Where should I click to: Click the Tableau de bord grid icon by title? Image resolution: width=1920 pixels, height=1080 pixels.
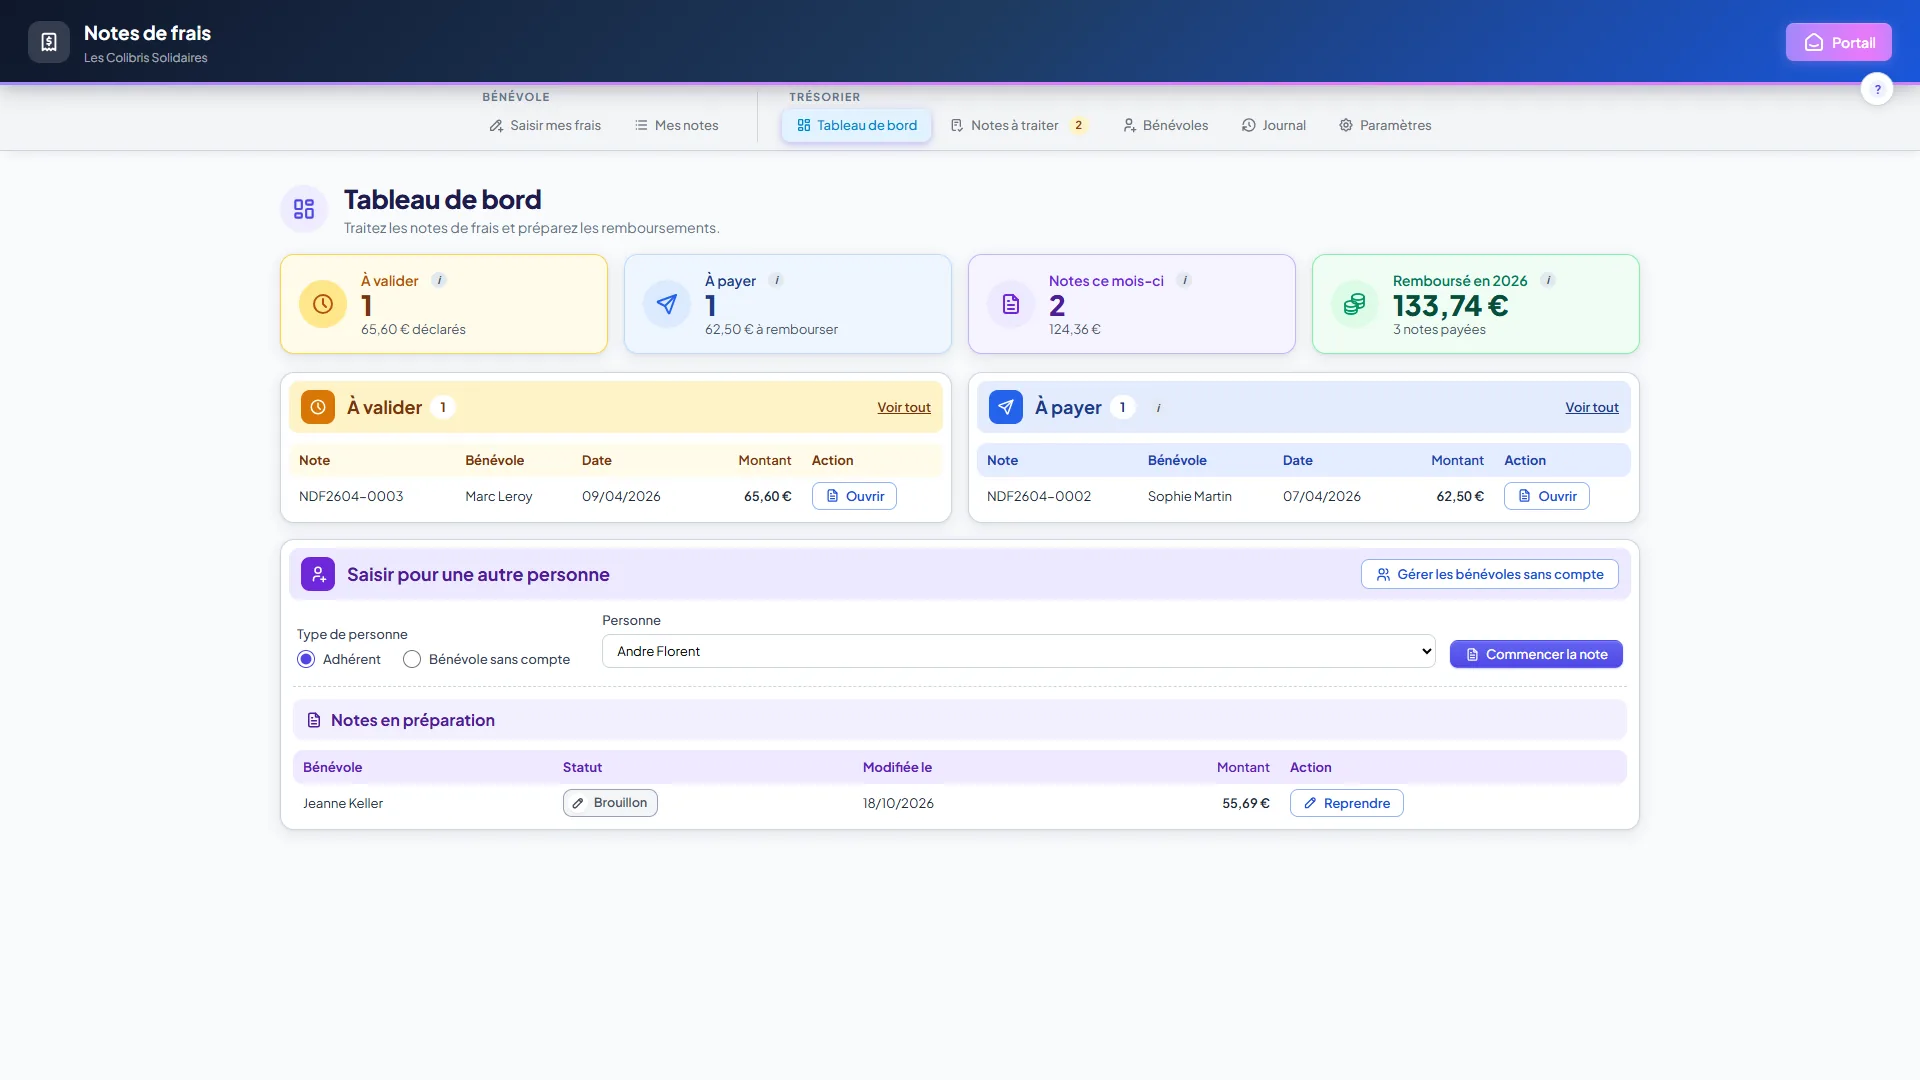(x=304, y=209)
